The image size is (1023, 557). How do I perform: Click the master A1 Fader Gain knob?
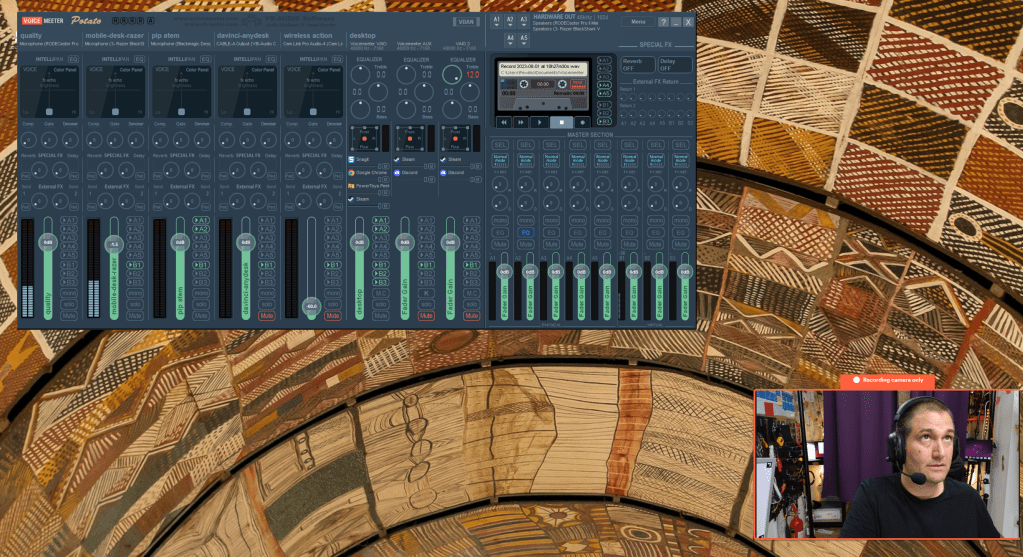click(x=504, y=271)
